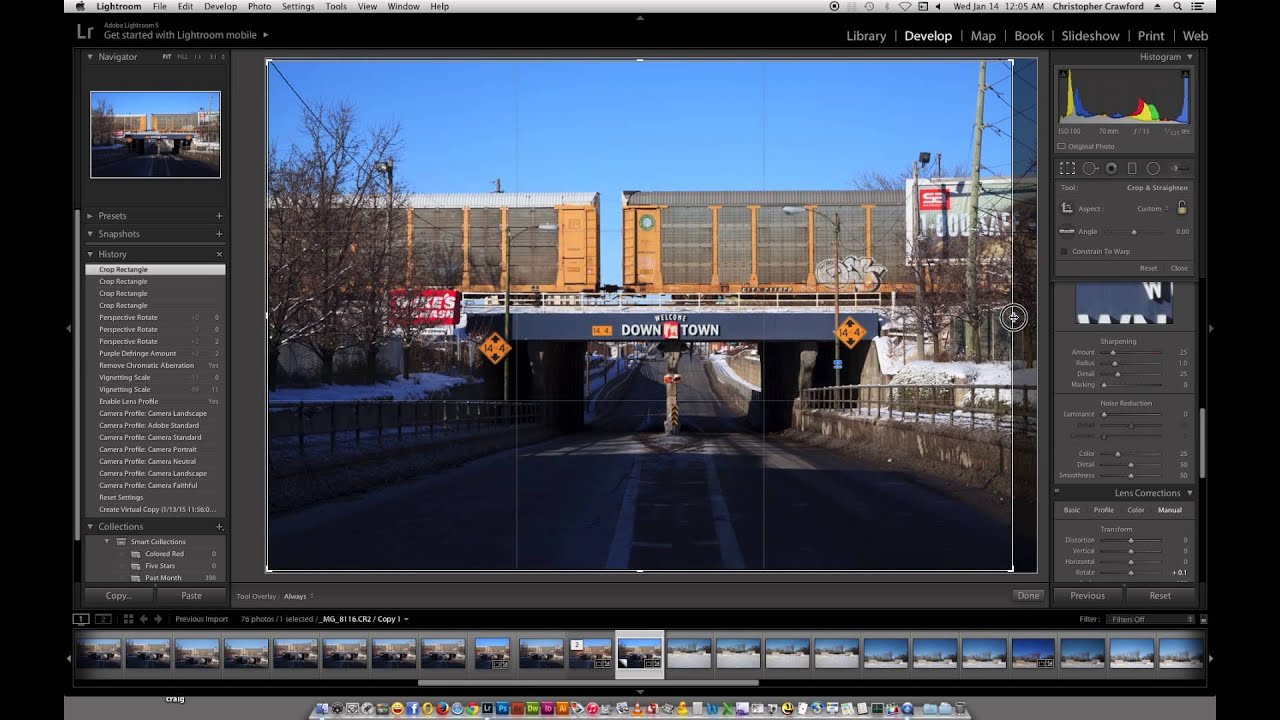The image size is (1280, 720).
Task: Close the Crop & Straighten tool panel
Action: tap(1179, 268)
